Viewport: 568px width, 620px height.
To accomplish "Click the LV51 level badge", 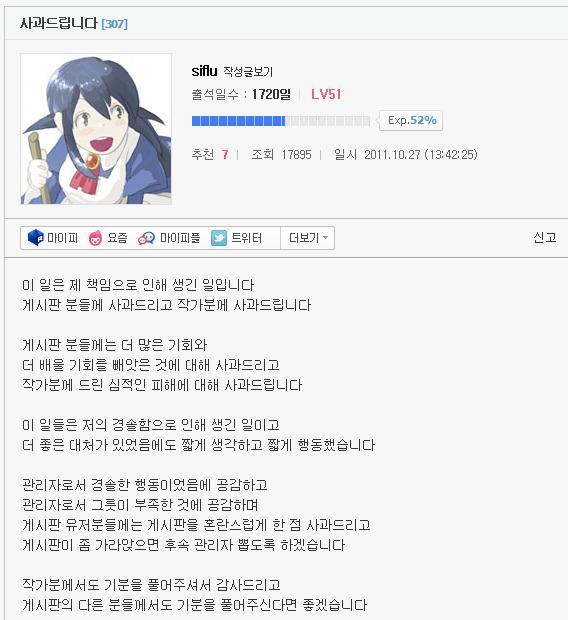I will 326,94.
